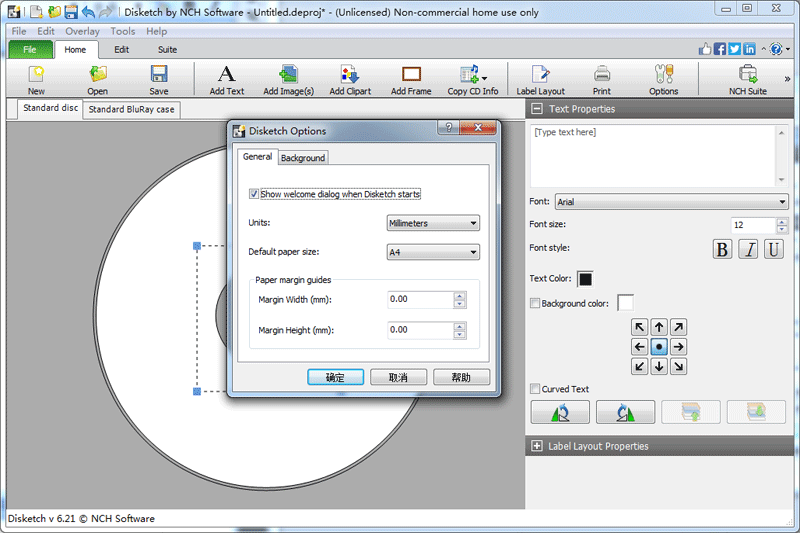
Task: Click quick-access open folder icon in title bar
Action: (54, 11)
